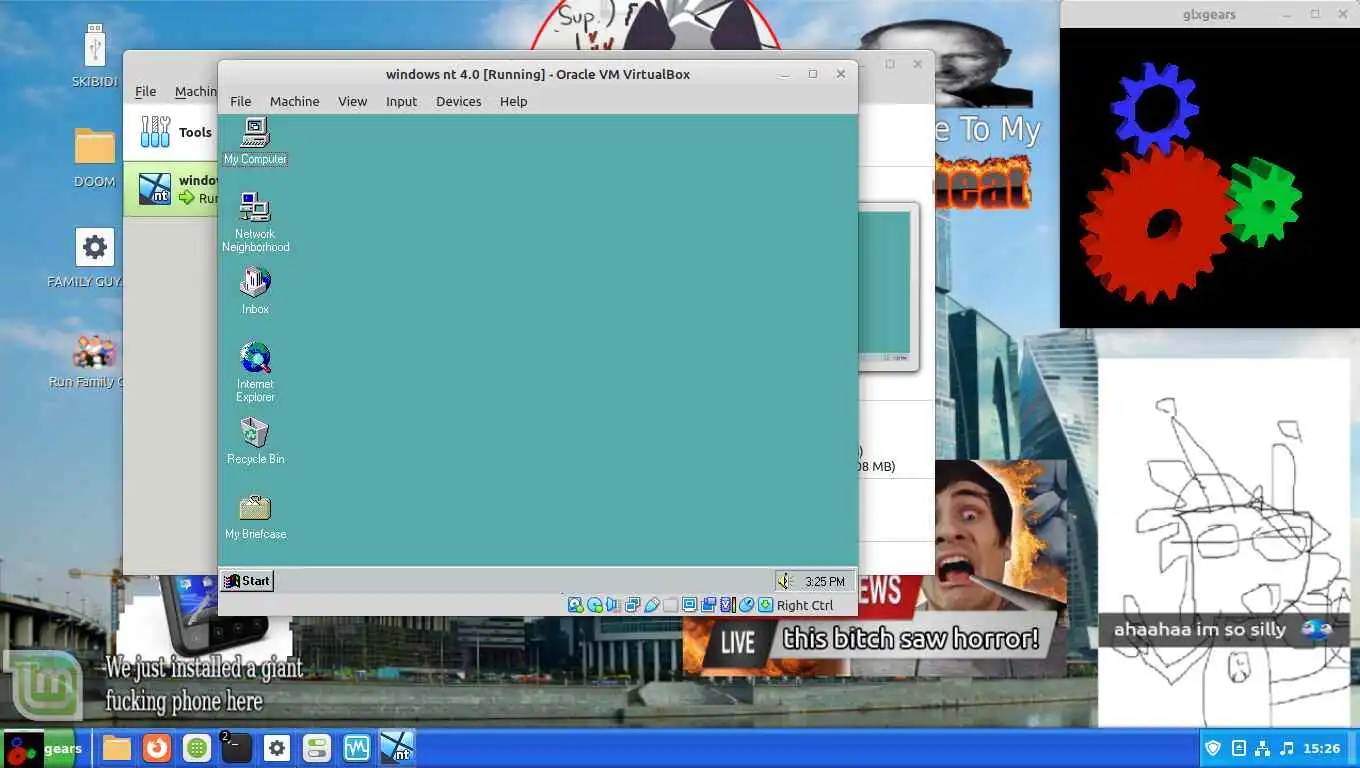Viewport: 1360px width, 768px height.
Task: Click VM window title bar text
Action: tap(538, 74)
